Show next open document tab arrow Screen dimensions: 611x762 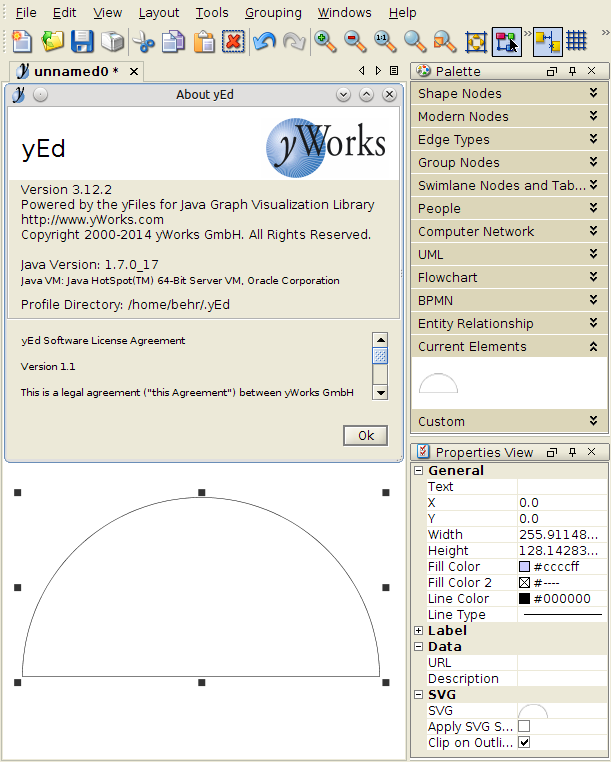(378, 71)
